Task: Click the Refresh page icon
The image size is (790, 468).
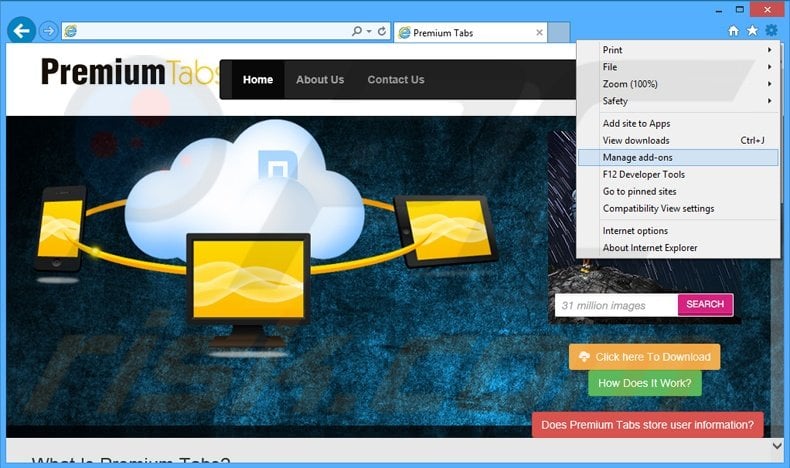Action: 382,31
